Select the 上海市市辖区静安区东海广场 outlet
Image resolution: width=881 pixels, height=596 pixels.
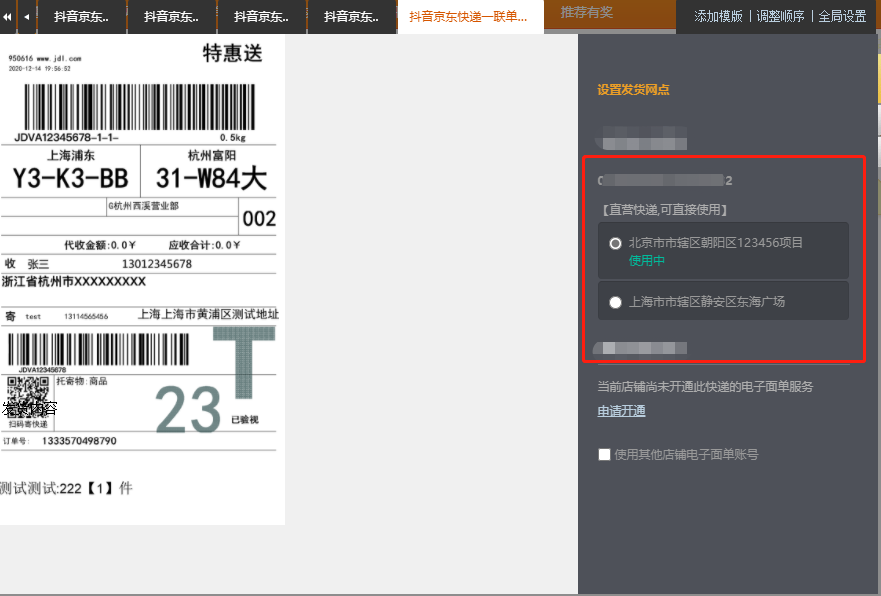(x=615, y=302)
